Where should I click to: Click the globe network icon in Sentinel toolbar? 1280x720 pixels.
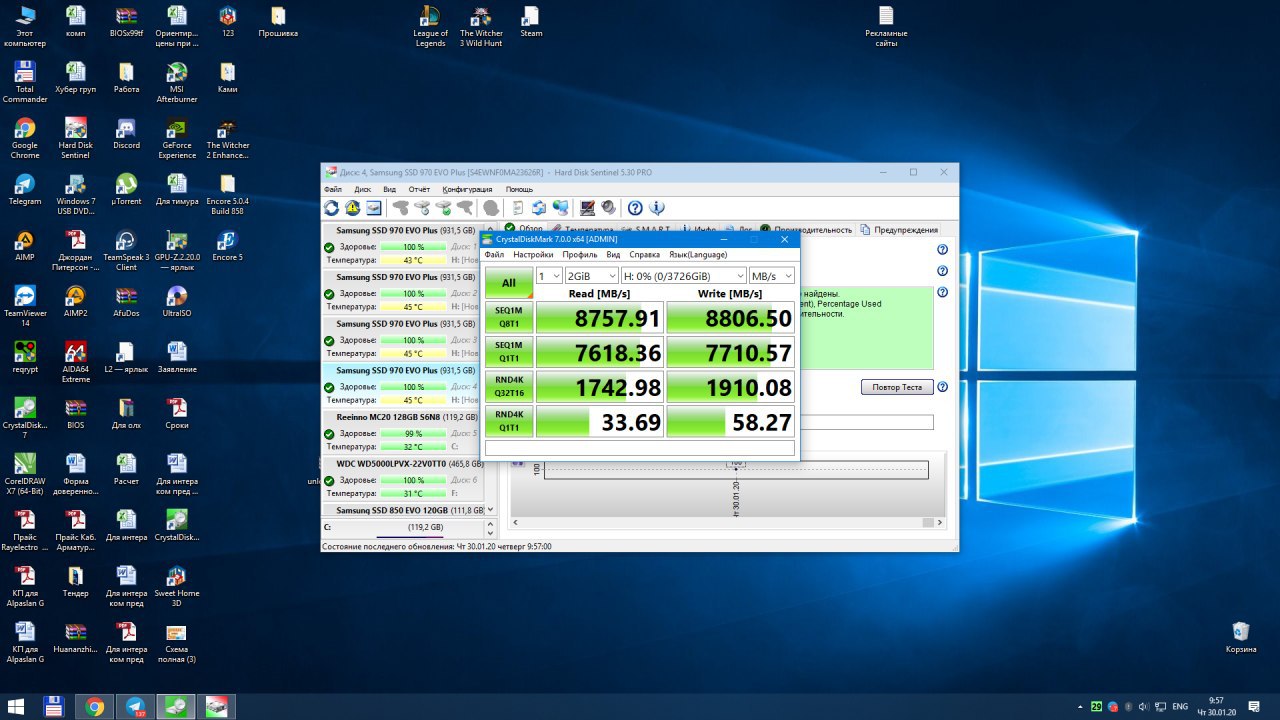click(560, 208)
